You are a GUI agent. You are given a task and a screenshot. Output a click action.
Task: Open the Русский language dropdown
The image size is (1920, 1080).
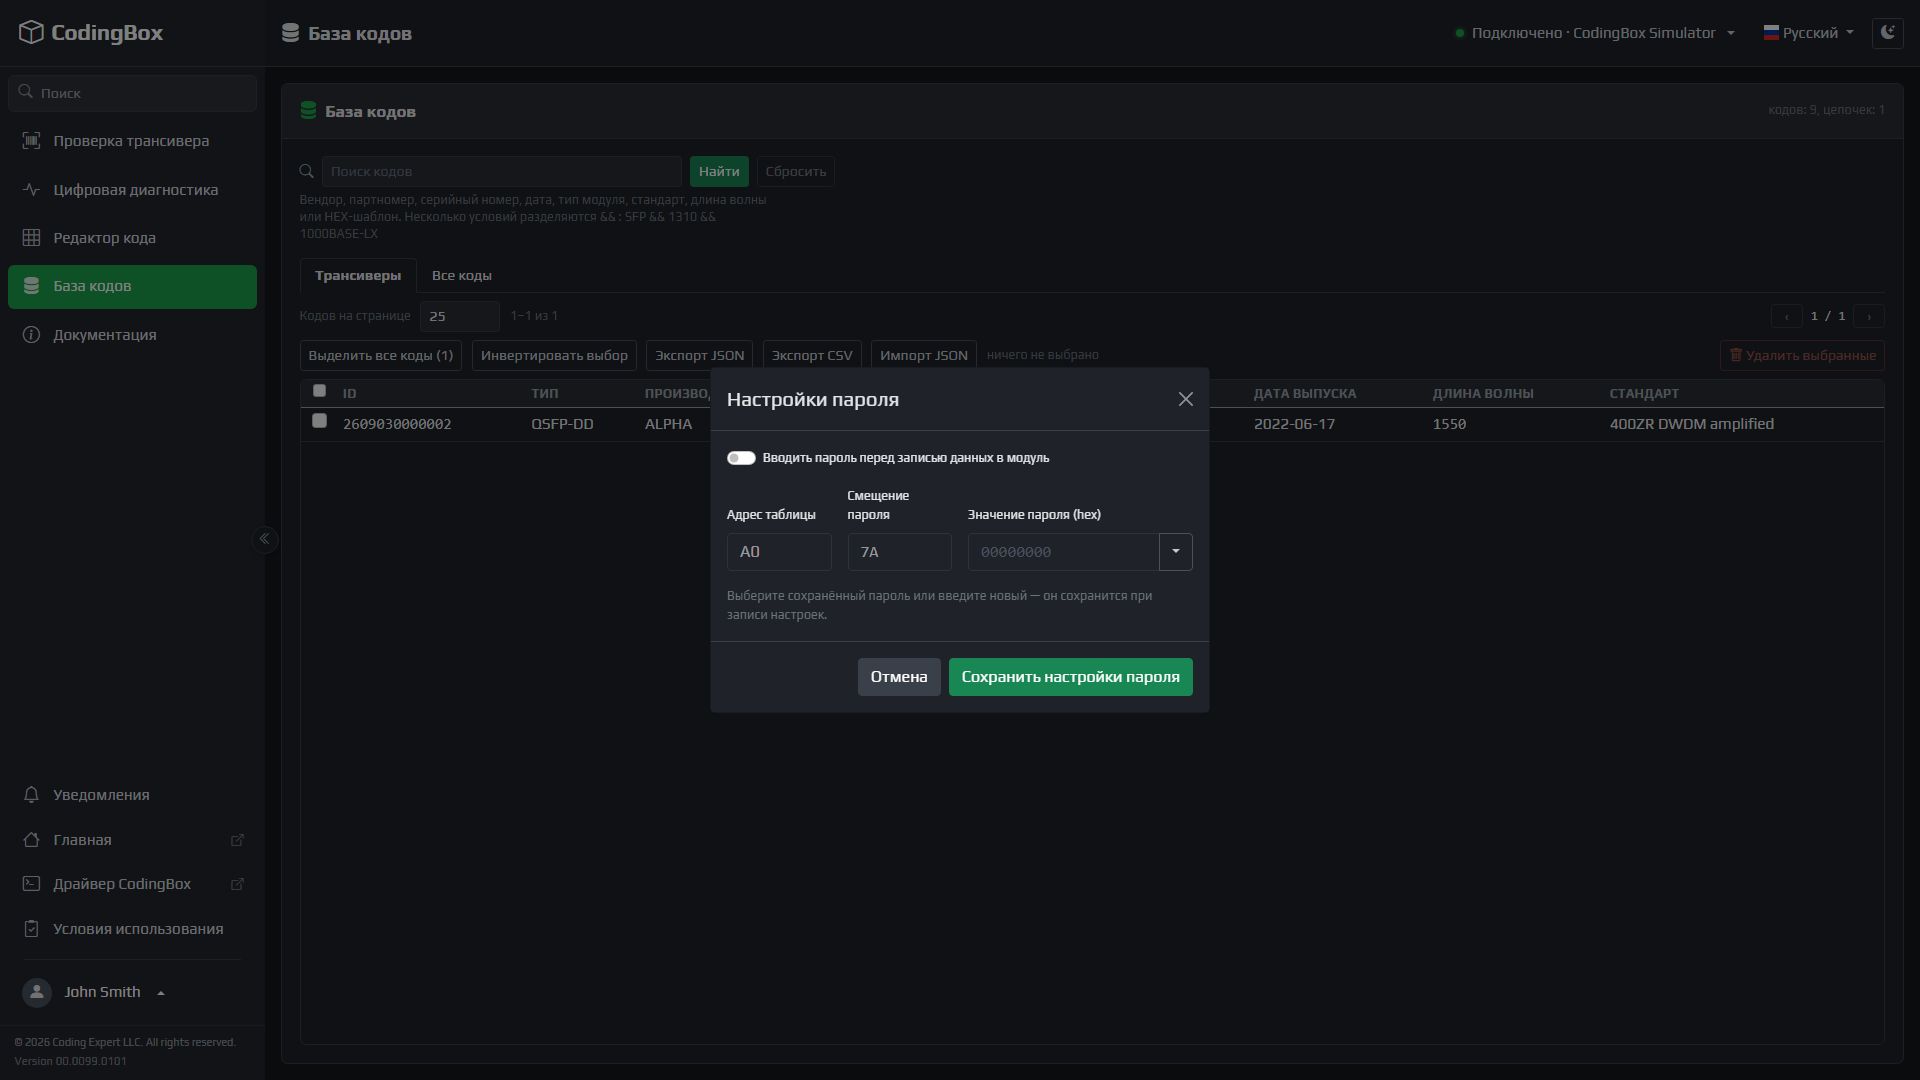[1809, 33]
